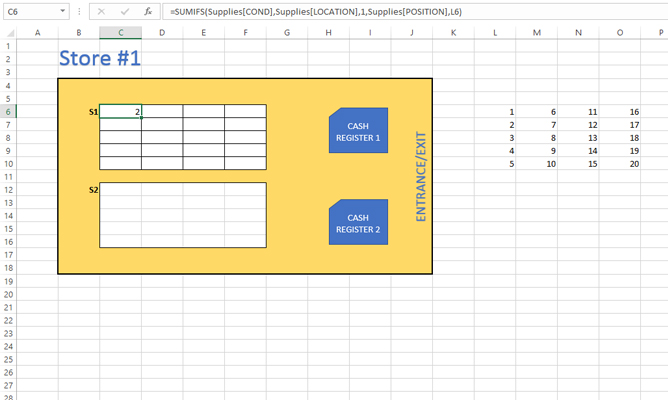Click the Insert Function fx icon
Screen dimensions: 668x400
148,12
